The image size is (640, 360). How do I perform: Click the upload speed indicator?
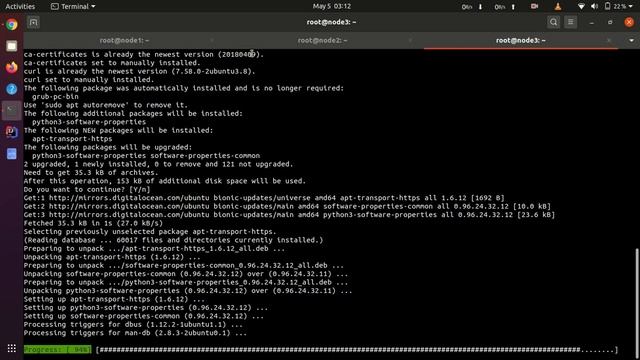click(505, 7)
